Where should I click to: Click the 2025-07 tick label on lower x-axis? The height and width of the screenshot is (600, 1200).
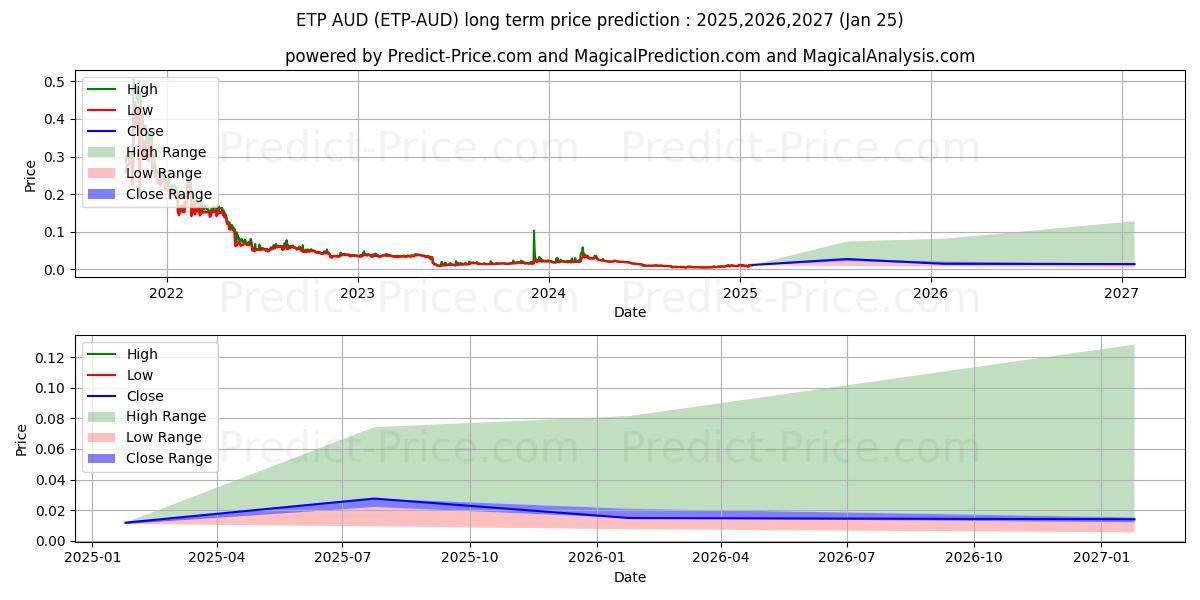(343, 557)
